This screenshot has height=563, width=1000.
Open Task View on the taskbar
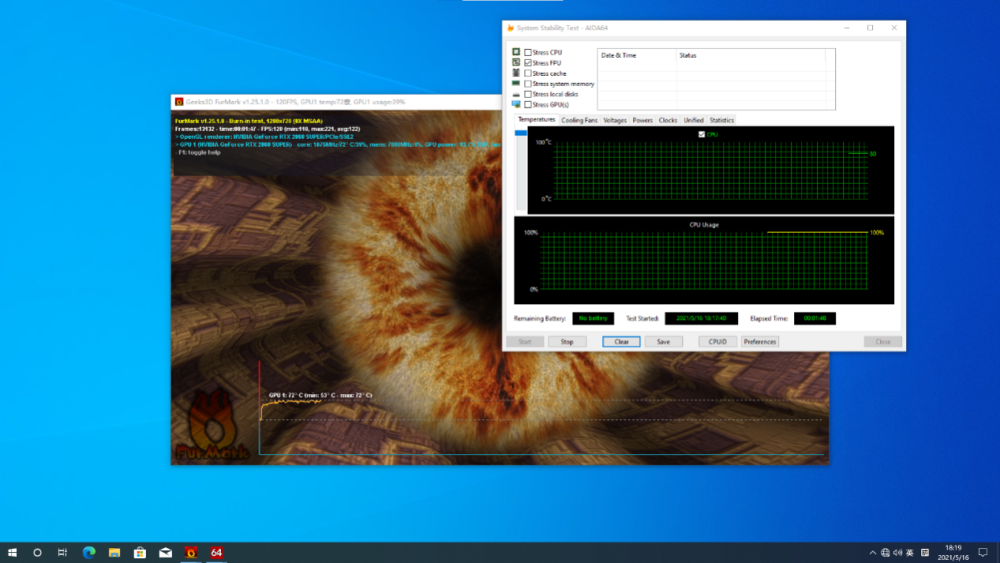coord(62,553)
